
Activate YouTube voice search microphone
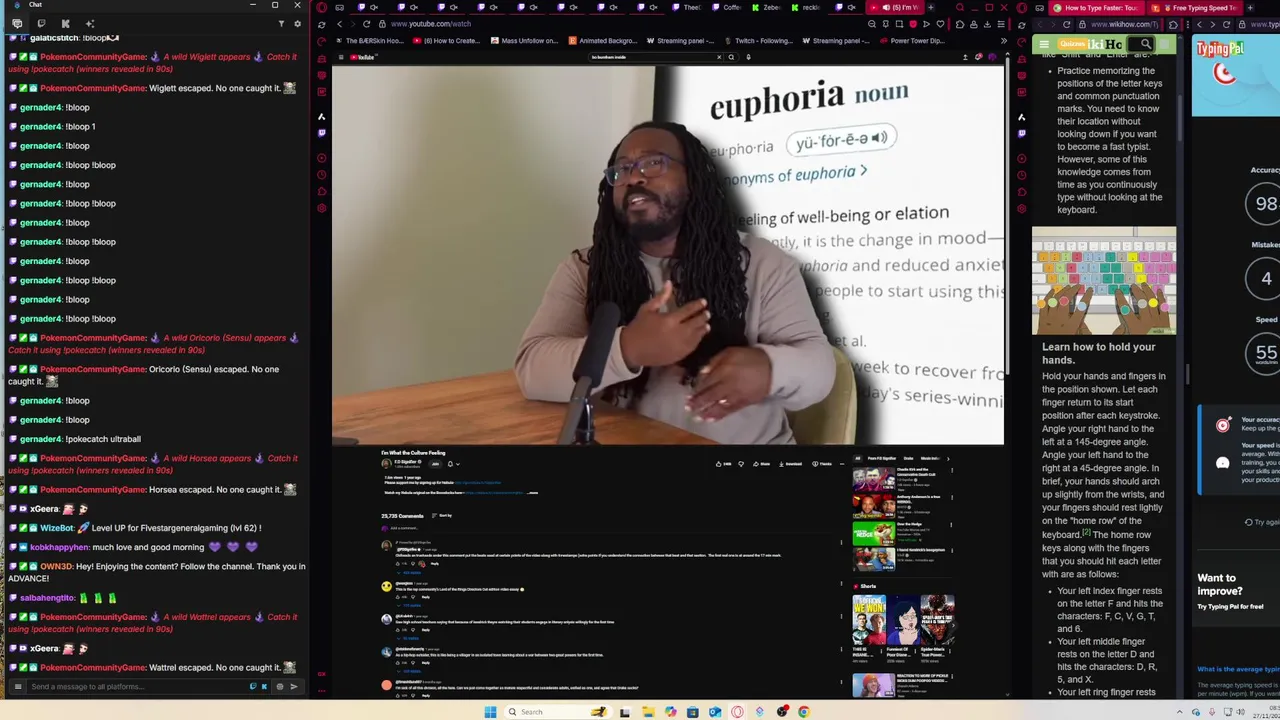click(x=749, y=57)
